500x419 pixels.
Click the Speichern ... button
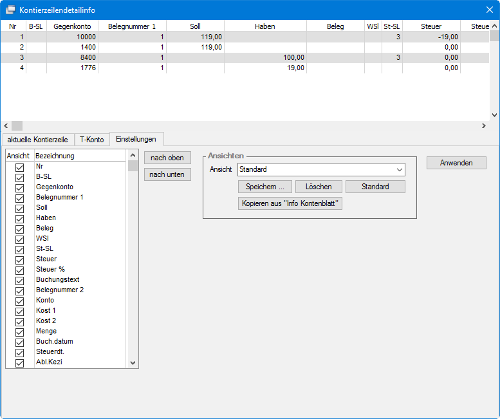[265, 186]
